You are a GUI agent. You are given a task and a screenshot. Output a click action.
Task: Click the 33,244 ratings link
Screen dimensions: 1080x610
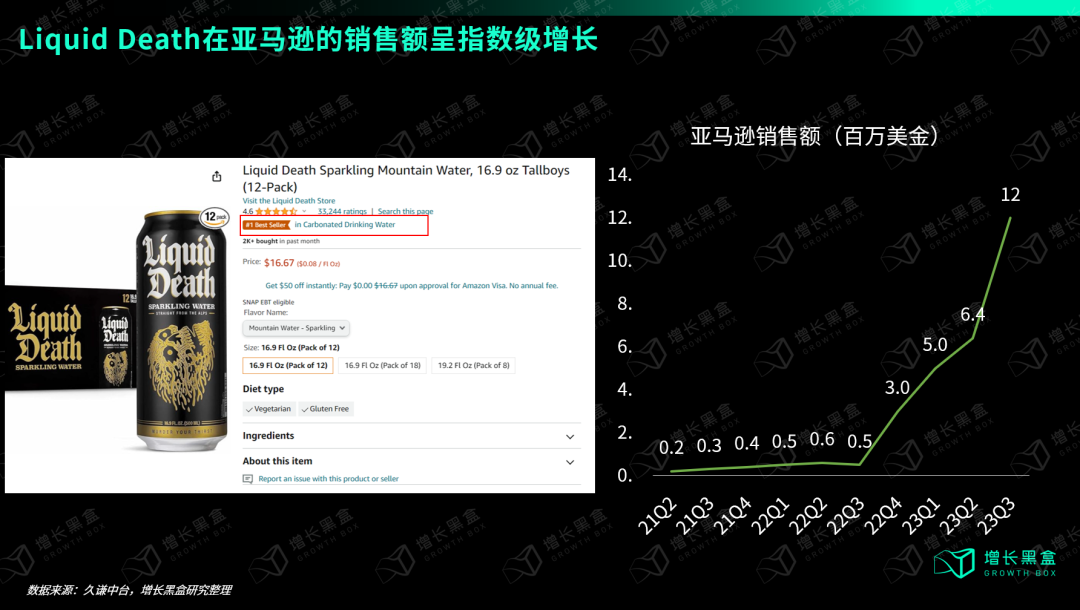[x=341, y=212]
